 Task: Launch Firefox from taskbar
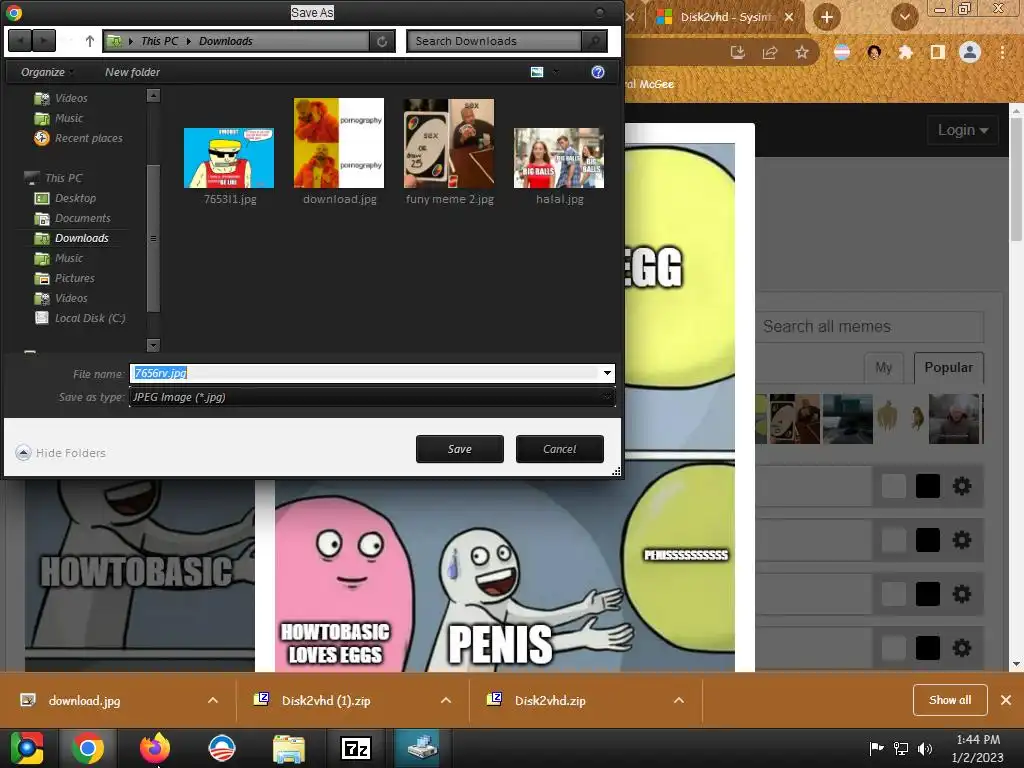(155, 748)
